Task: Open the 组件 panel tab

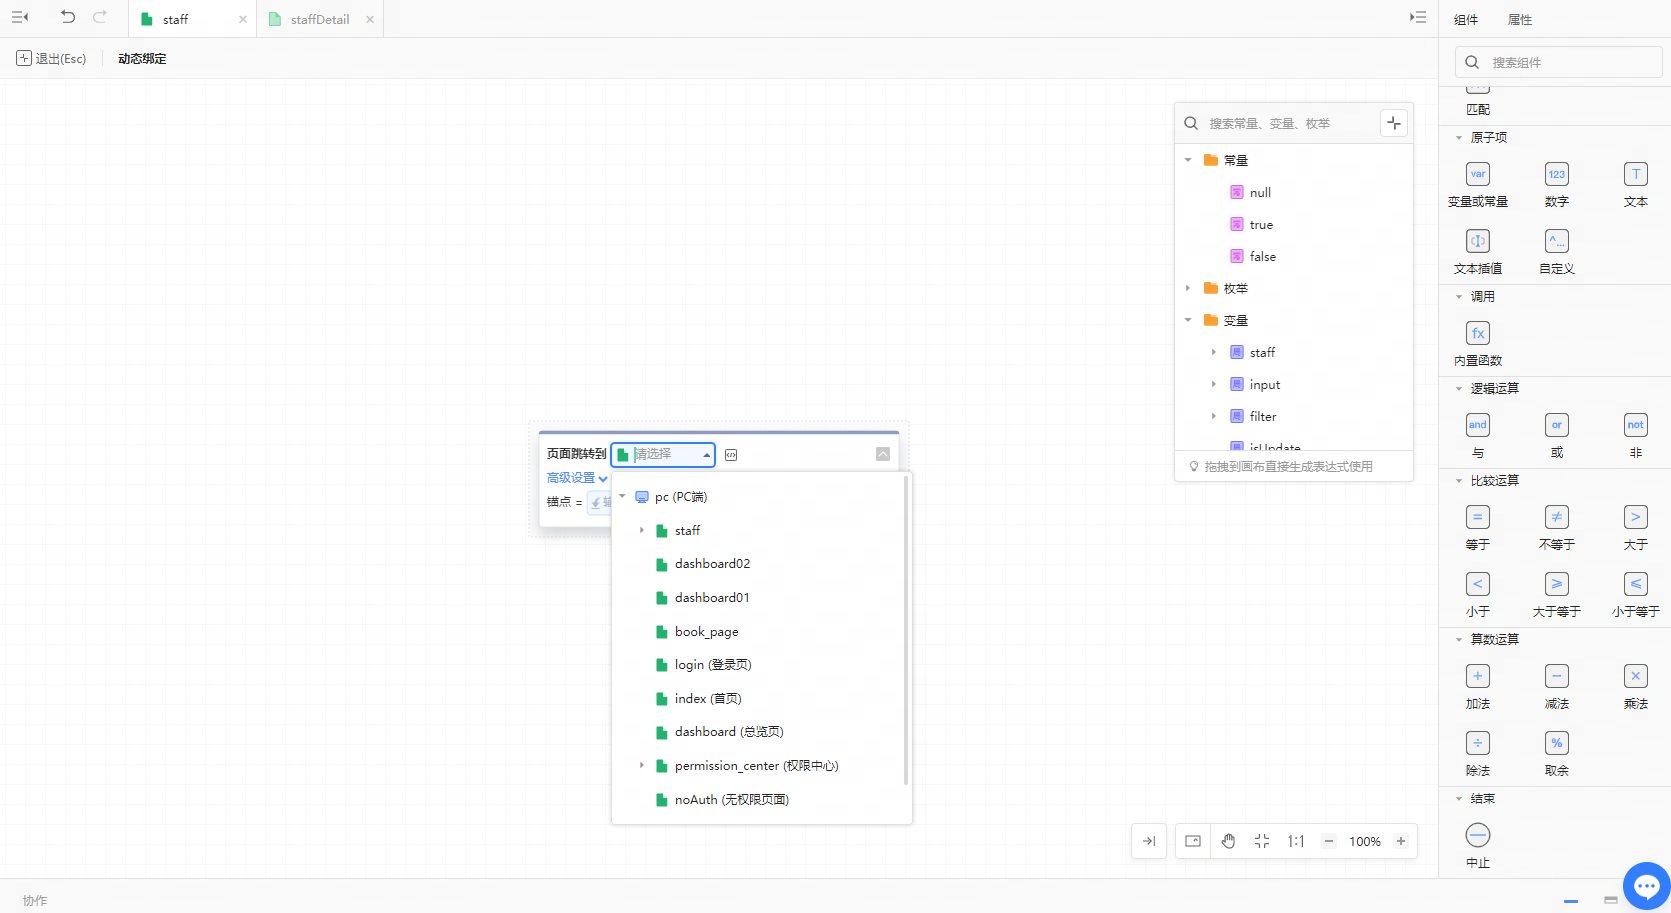Action: (x=1466, y=19)
